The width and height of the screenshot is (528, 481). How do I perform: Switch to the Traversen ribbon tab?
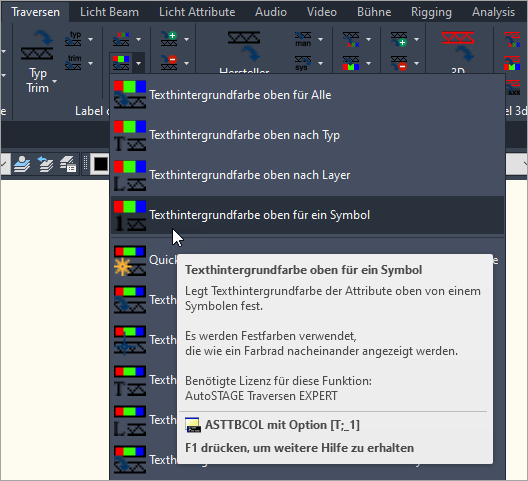point(35,12)
